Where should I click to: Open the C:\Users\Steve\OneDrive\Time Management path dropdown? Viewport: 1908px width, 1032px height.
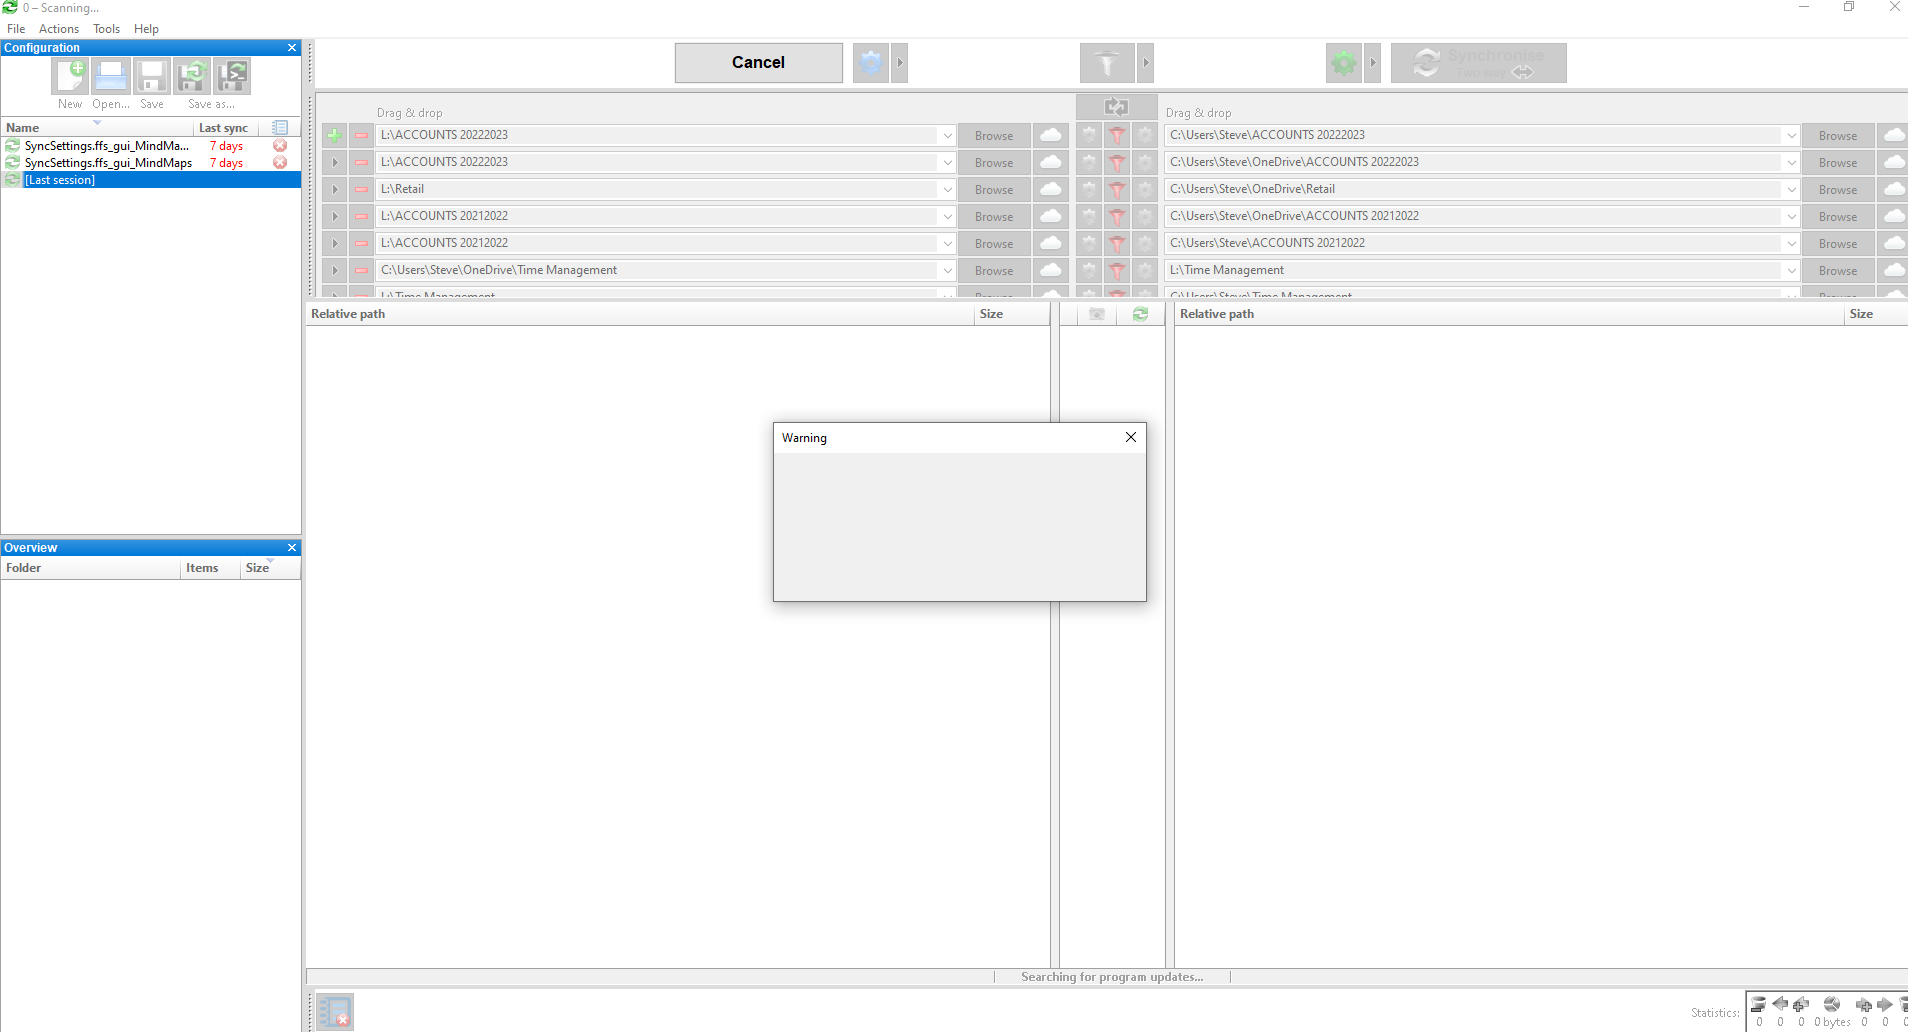[x=946, y=270]
